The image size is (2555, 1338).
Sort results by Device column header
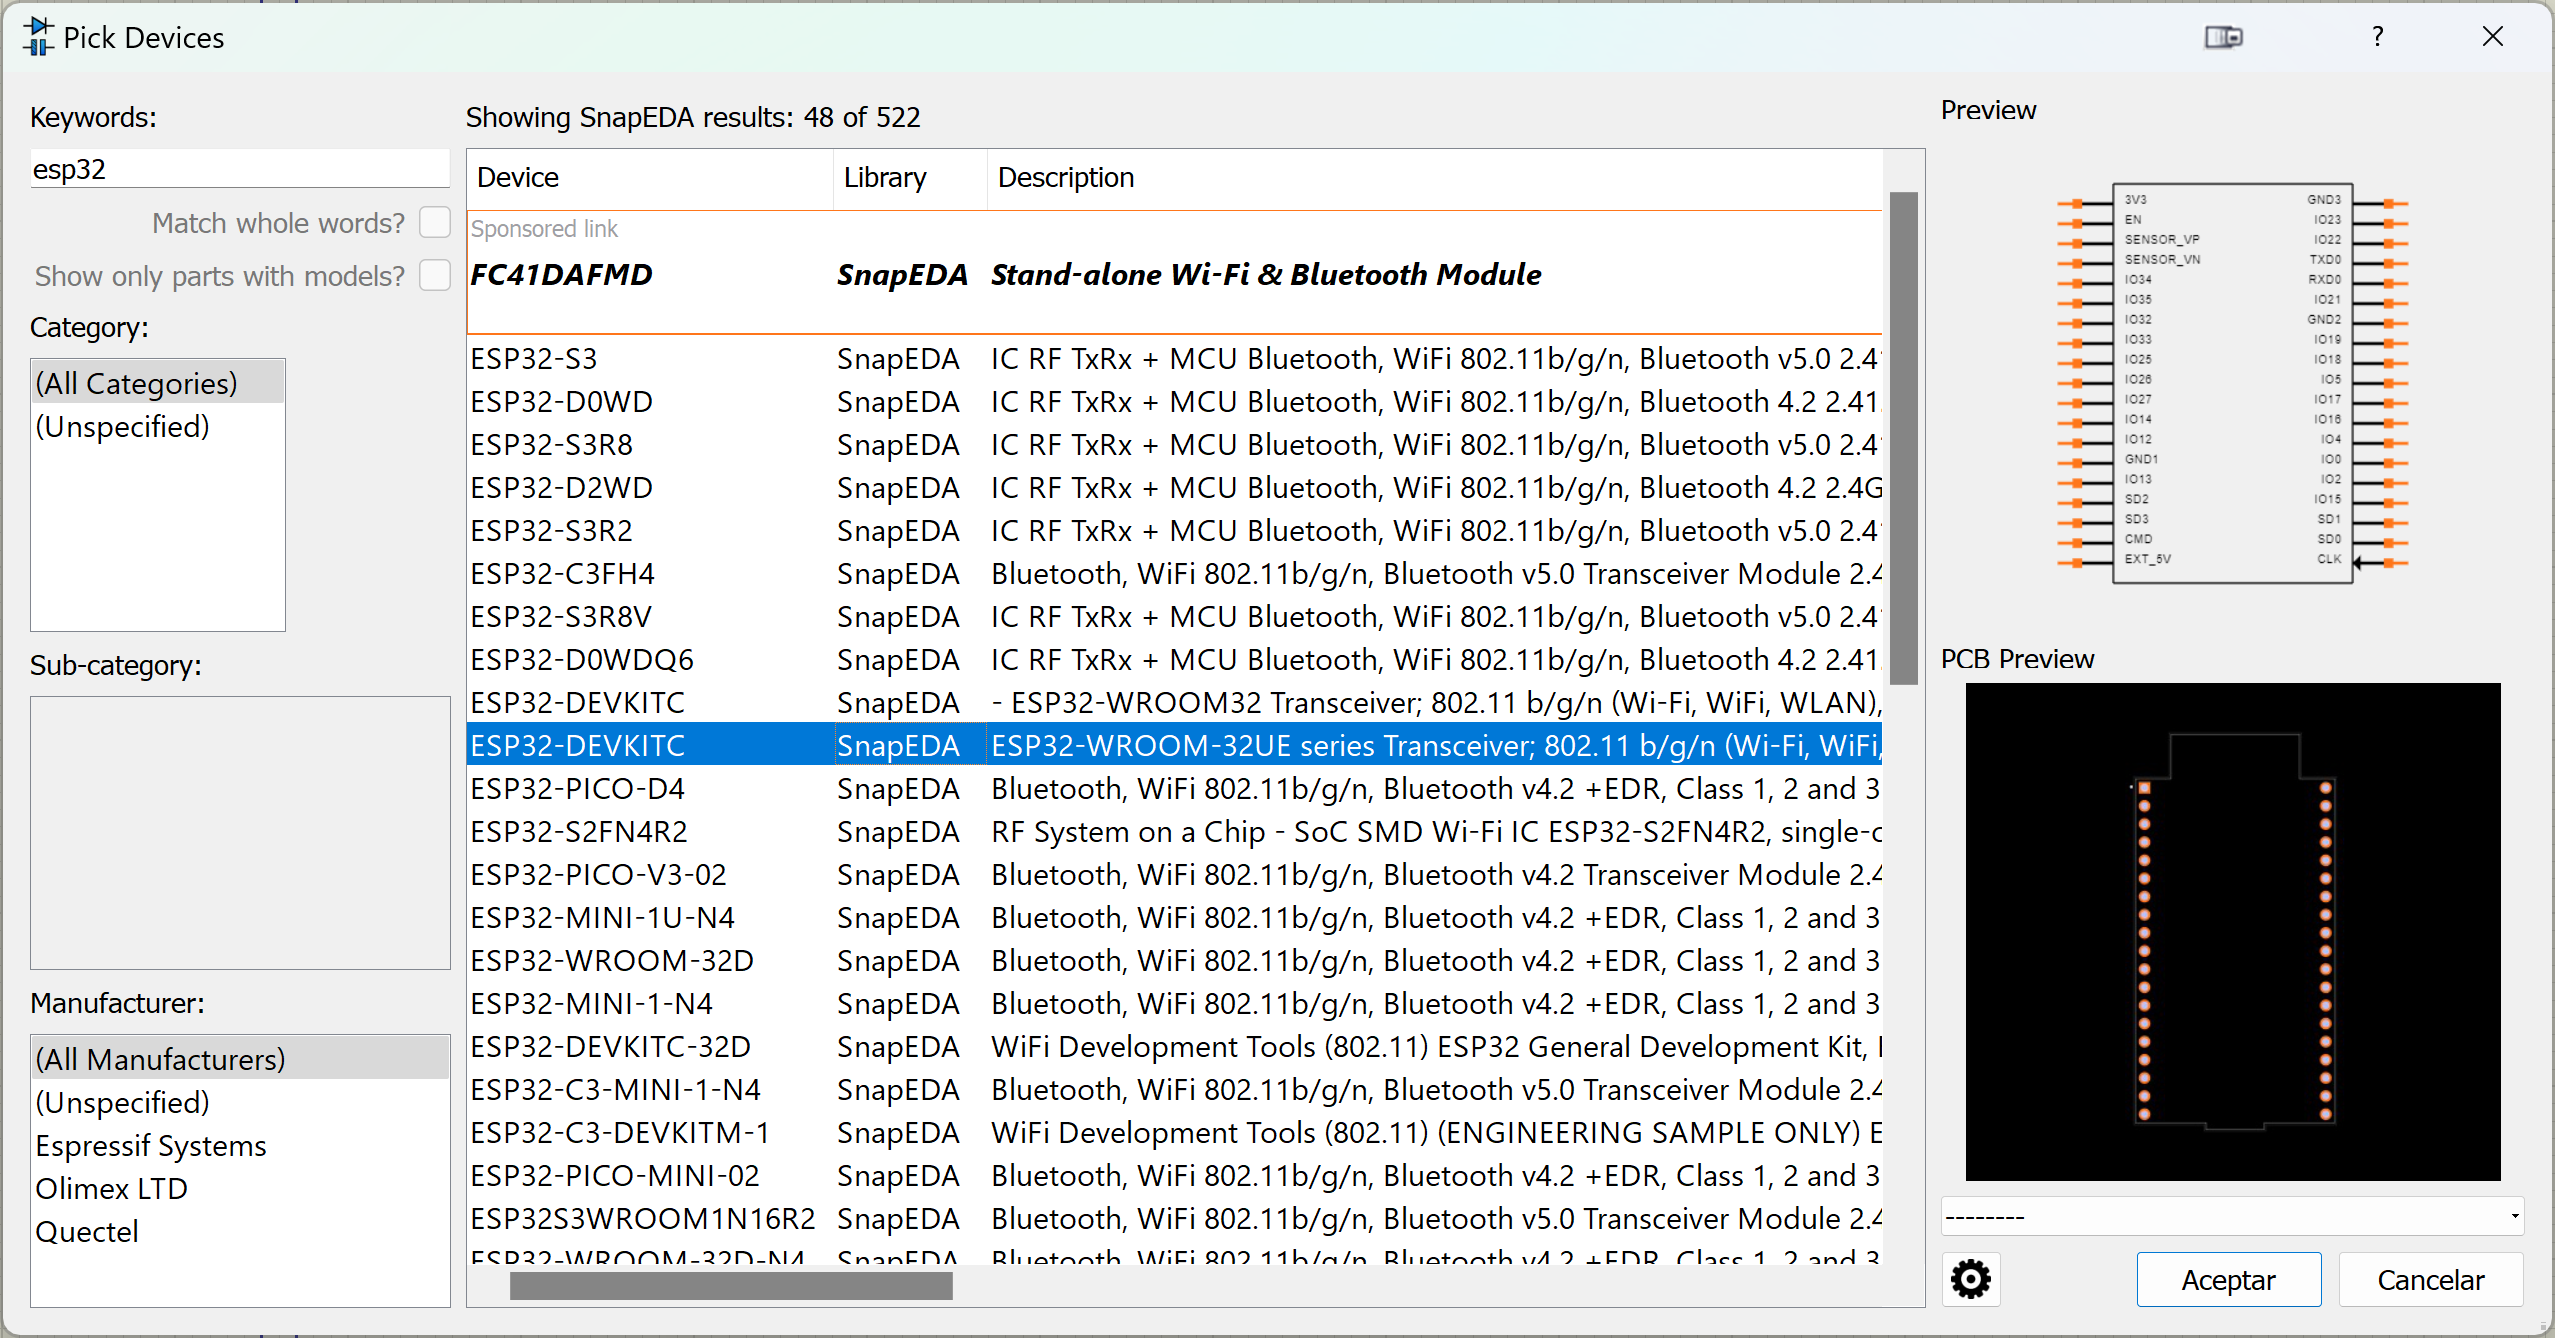tap(650, 178)
